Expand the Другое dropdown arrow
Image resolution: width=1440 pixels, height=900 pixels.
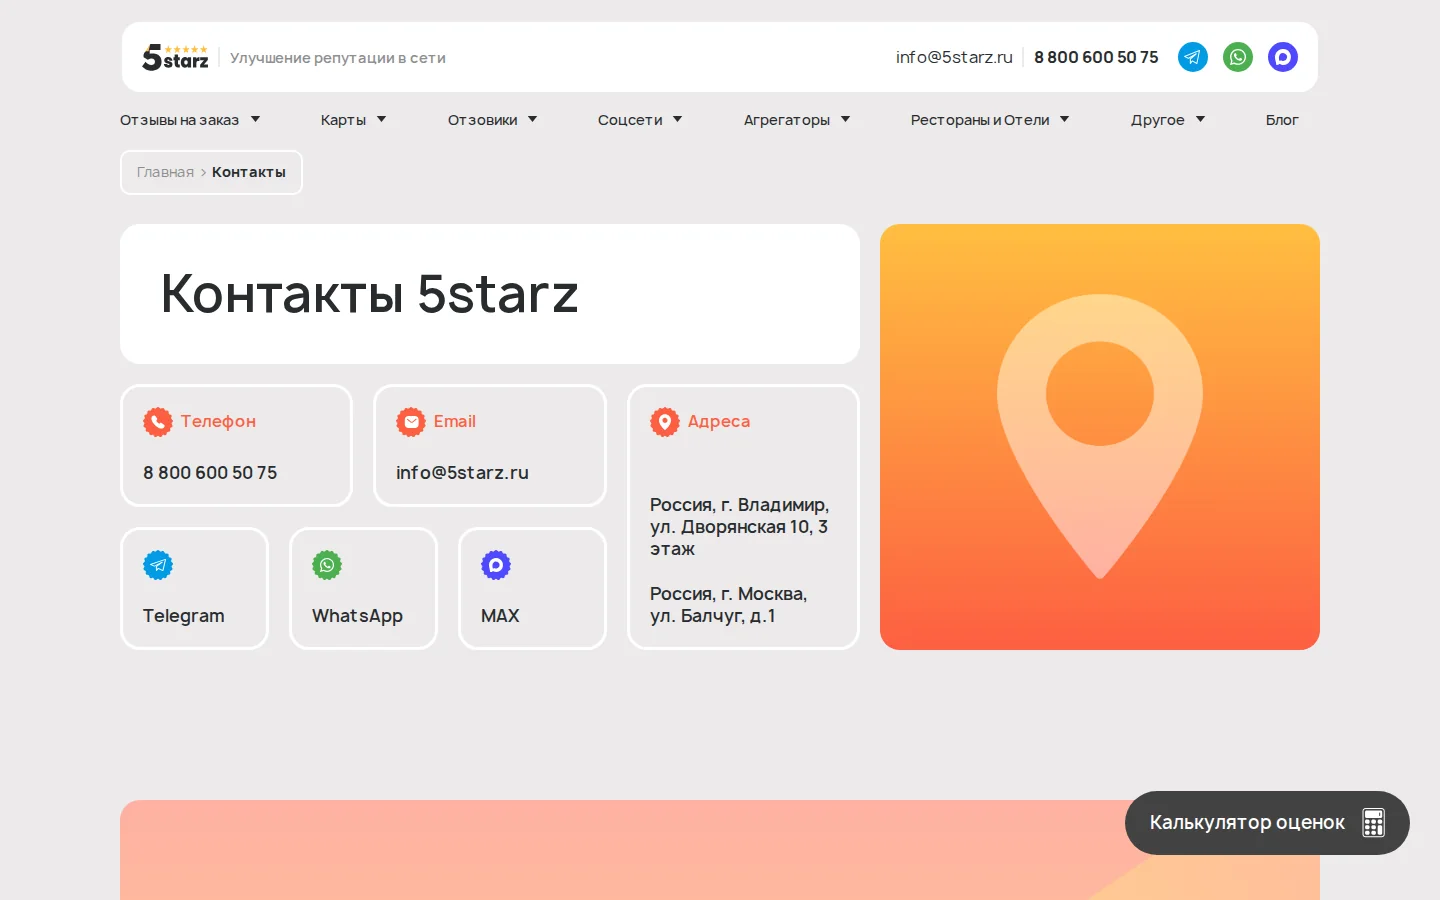pos(1200,119)
